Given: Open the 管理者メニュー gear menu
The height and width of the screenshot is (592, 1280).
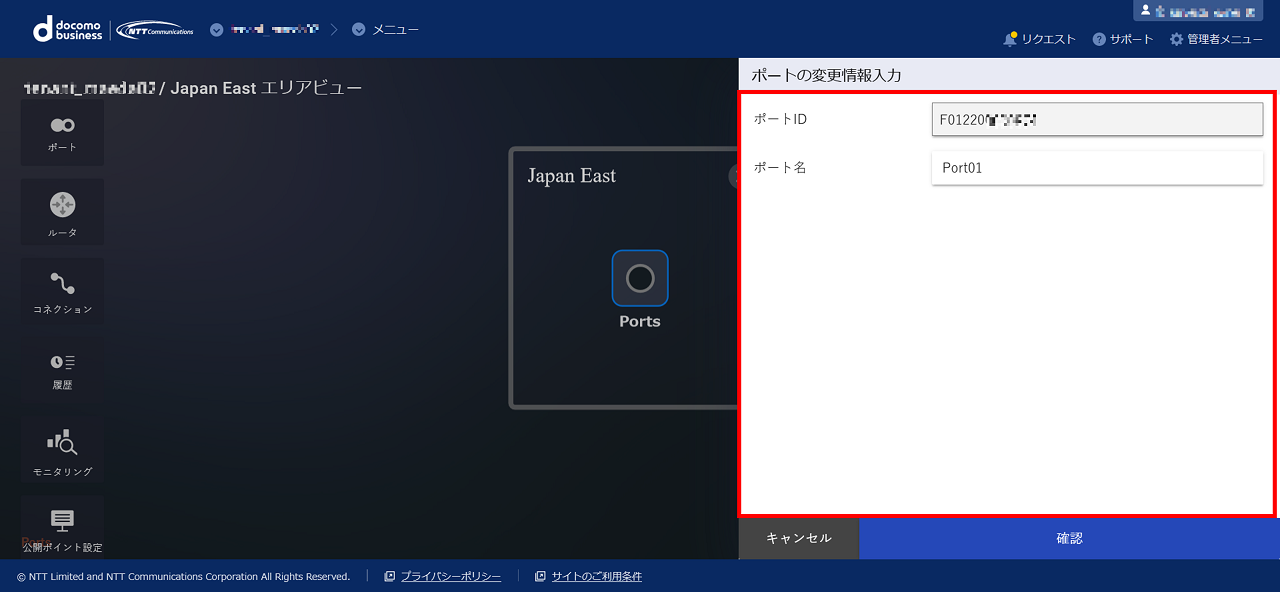Looking at the screenshot, I should click(x=1216, y=39).
